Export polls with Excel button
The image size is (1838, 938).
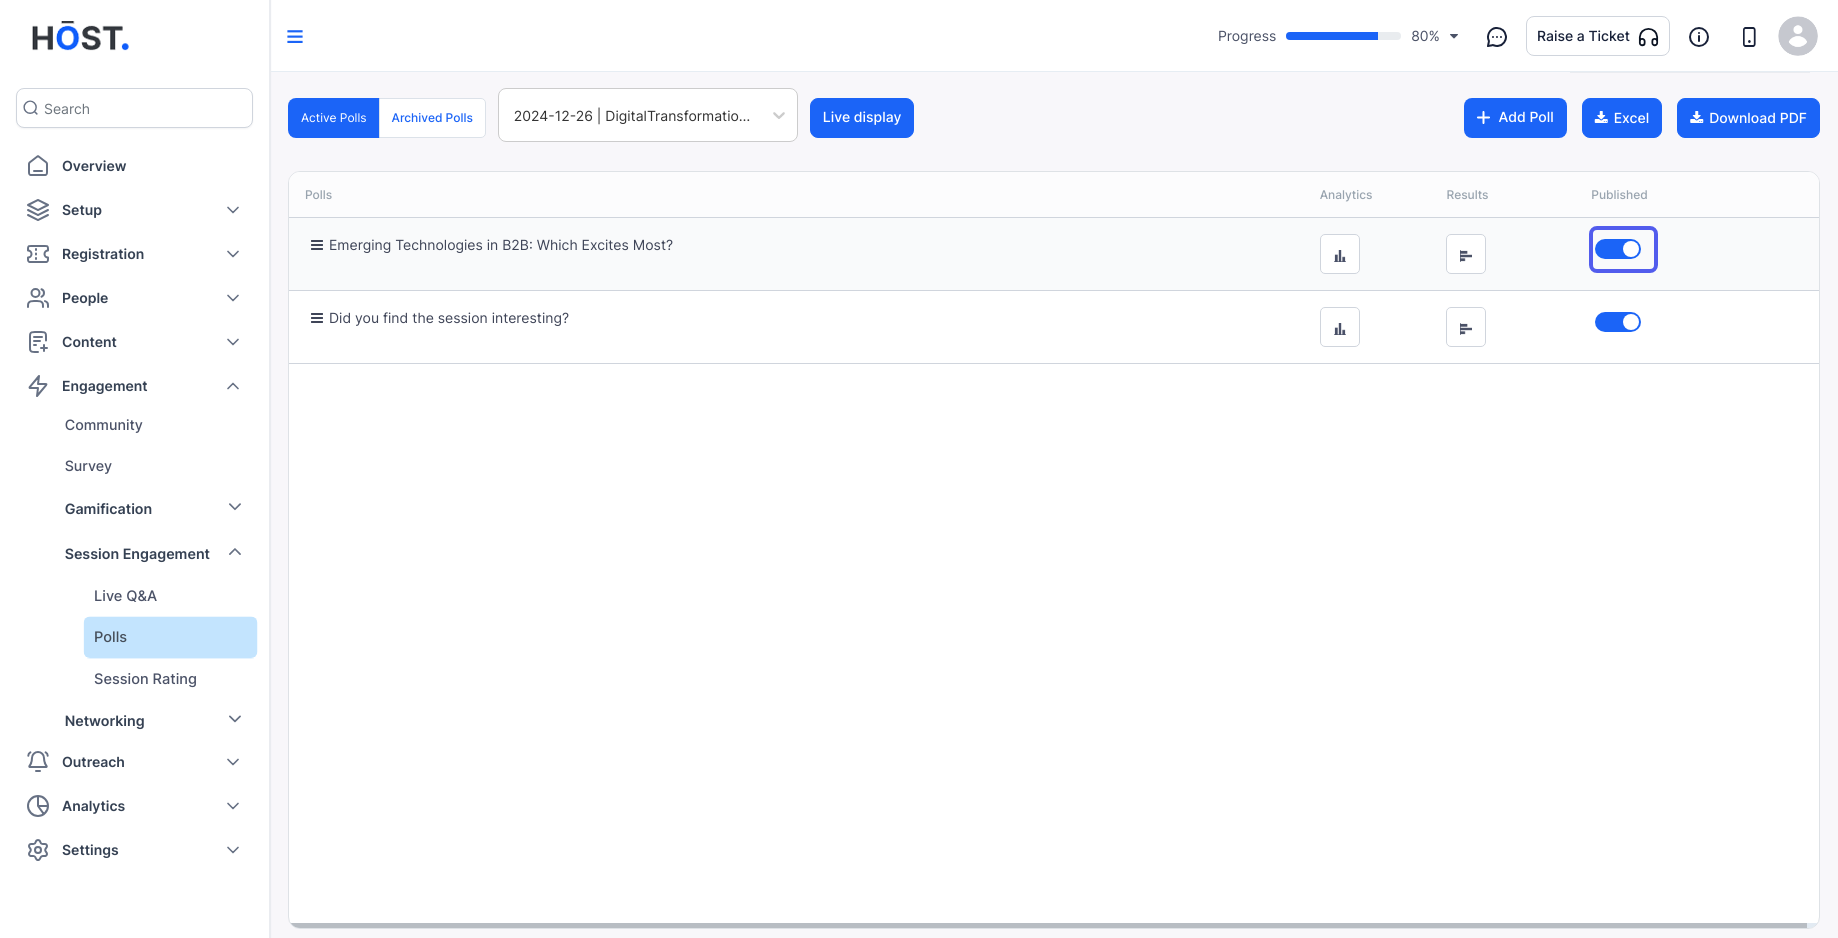tap(1622, 118)
